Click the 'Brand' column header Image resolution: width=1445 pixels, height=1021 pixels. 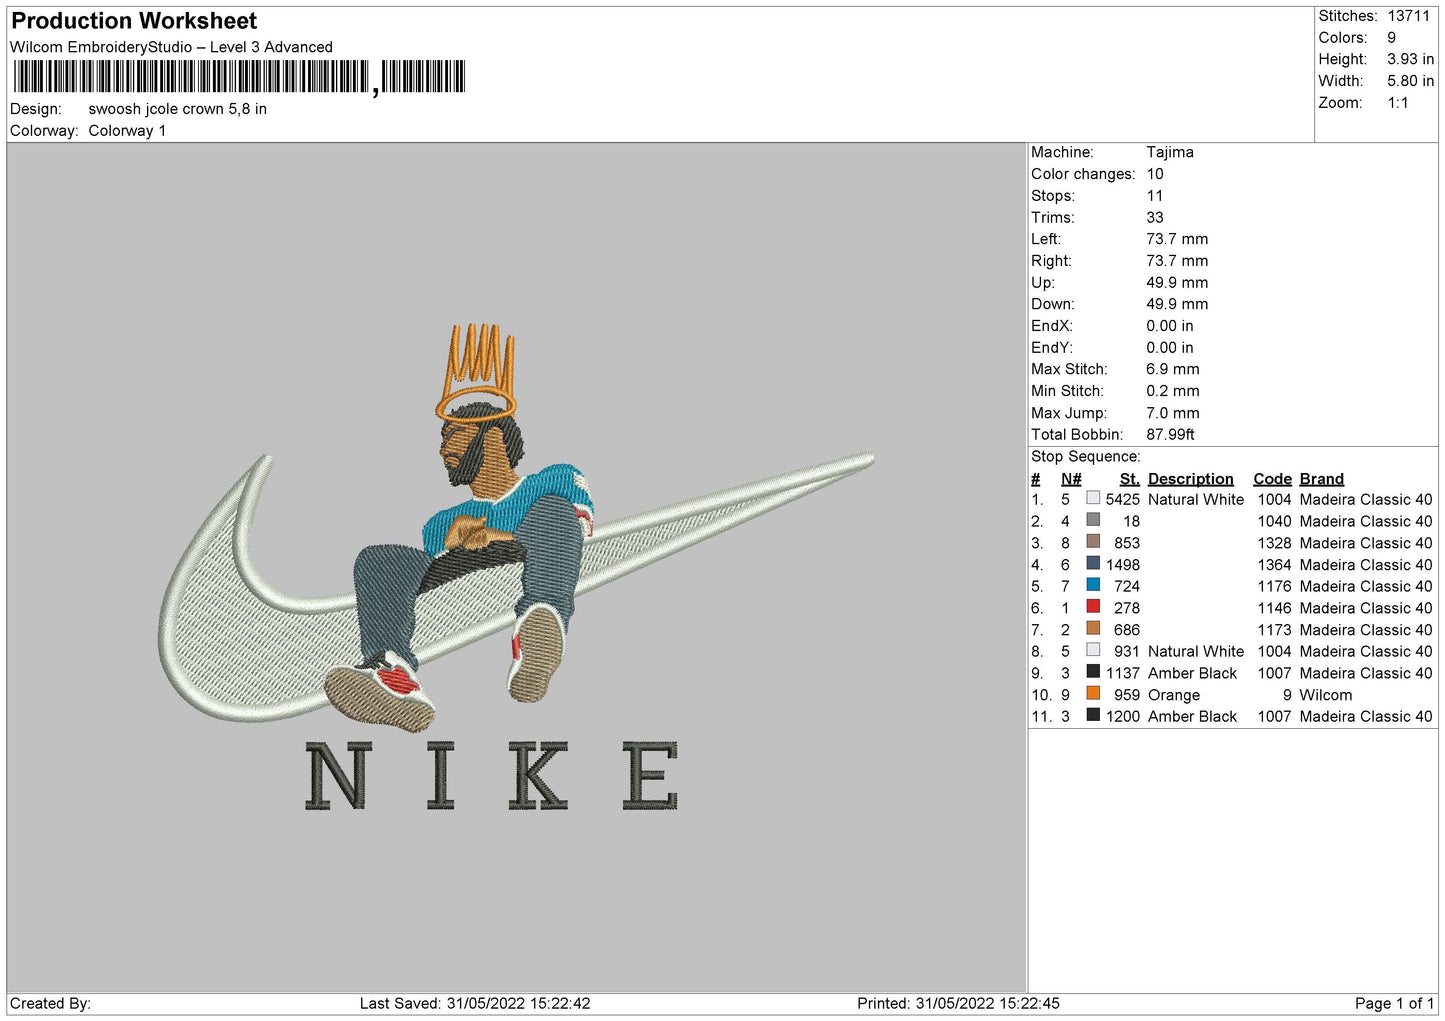[x=1321, y=479]
